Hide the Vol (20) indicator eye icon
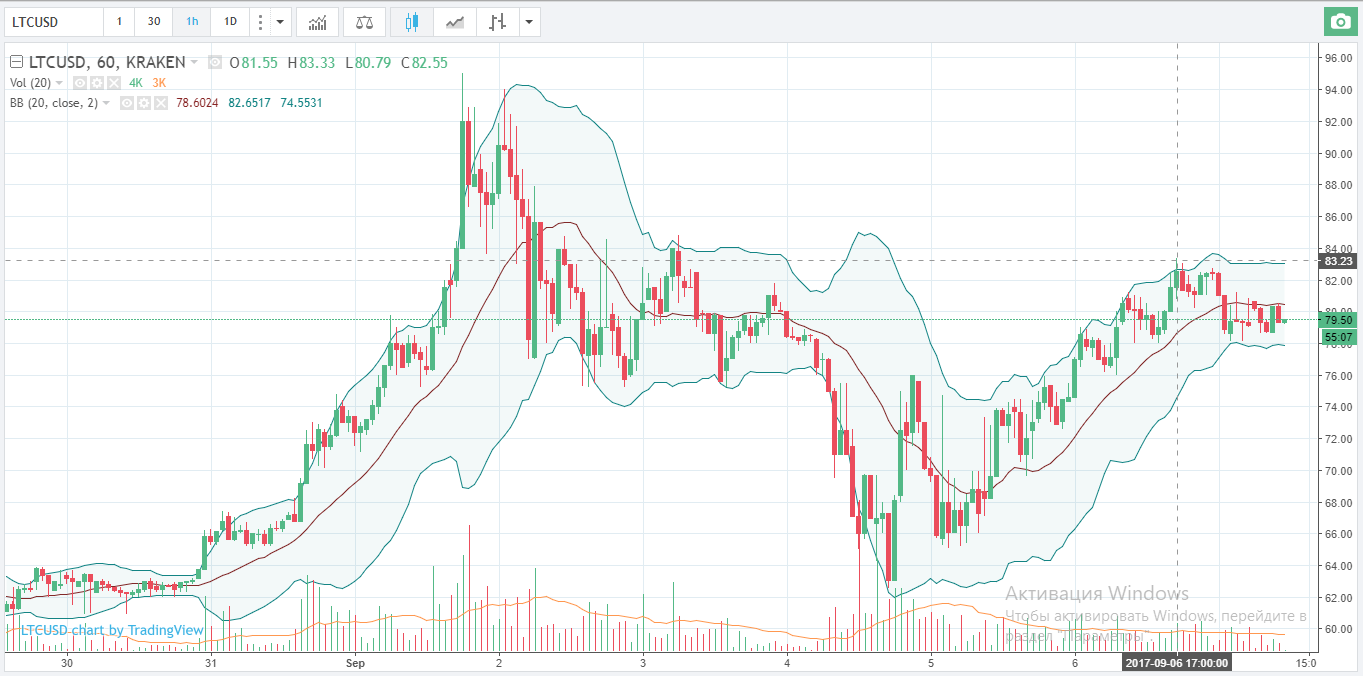 (82, 83)
